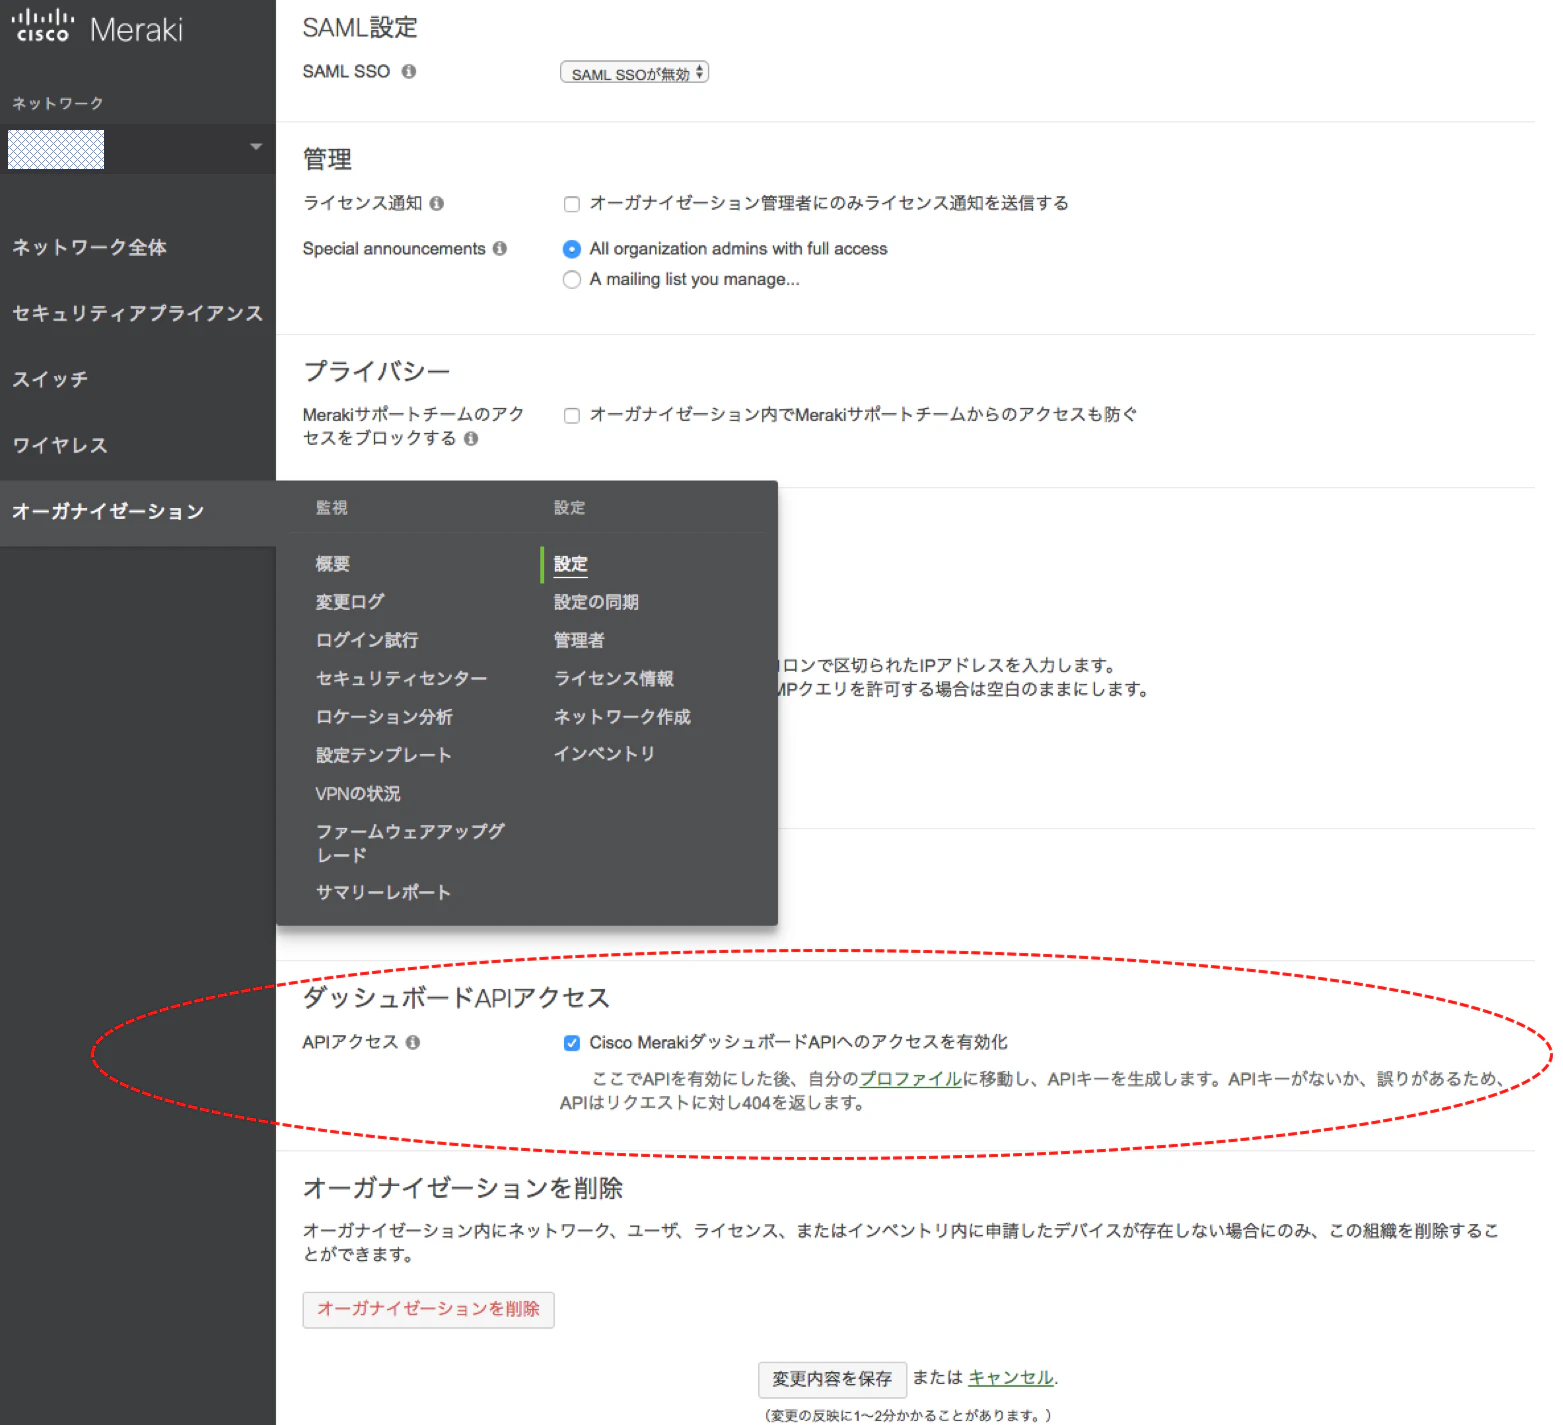Open 変更ログ menu item

[x=350, y=602]
